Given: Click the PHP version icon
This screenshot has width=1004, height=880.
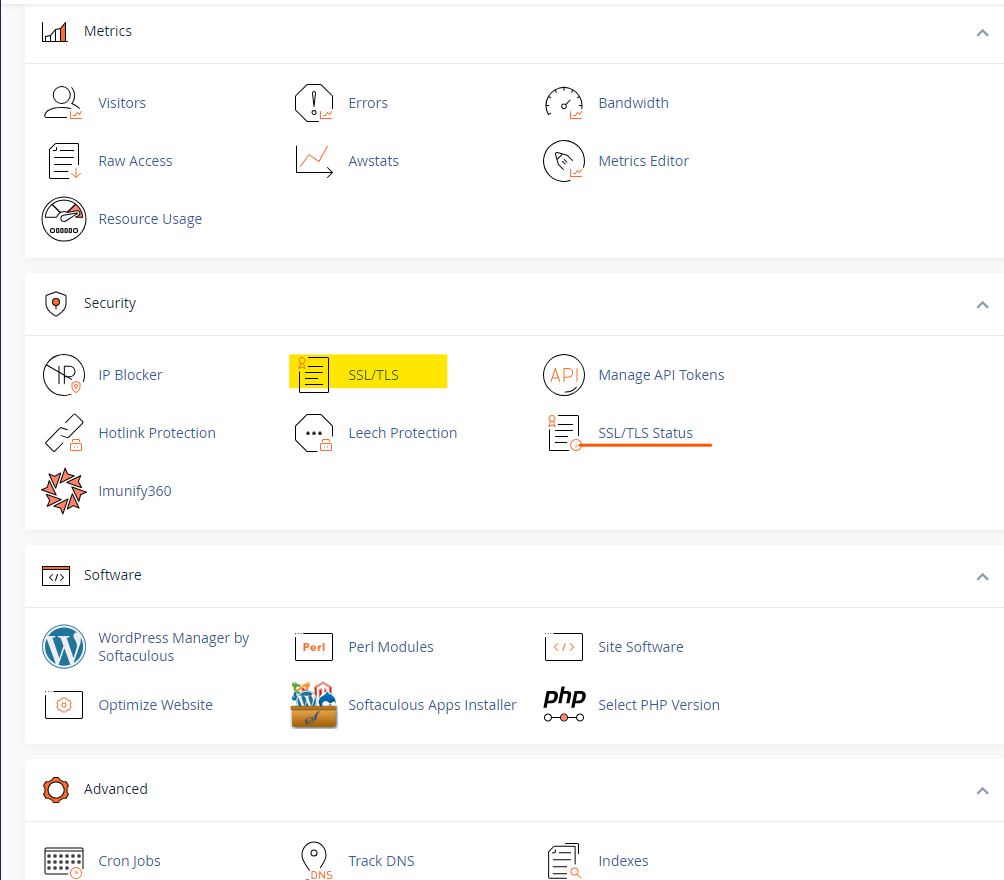Looking at the screenshot, I should pos(563,705).
